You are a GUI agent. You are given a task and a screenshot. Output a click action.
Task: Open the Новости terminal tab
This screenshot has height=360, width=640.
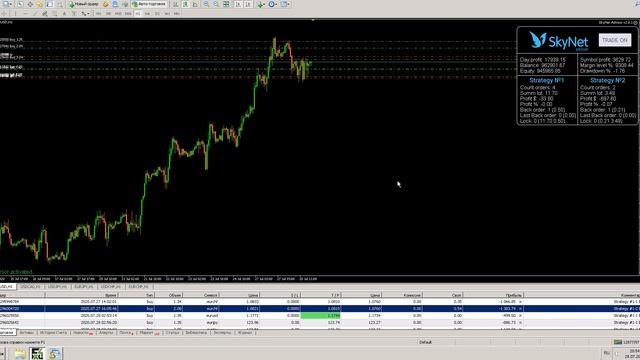82,333
